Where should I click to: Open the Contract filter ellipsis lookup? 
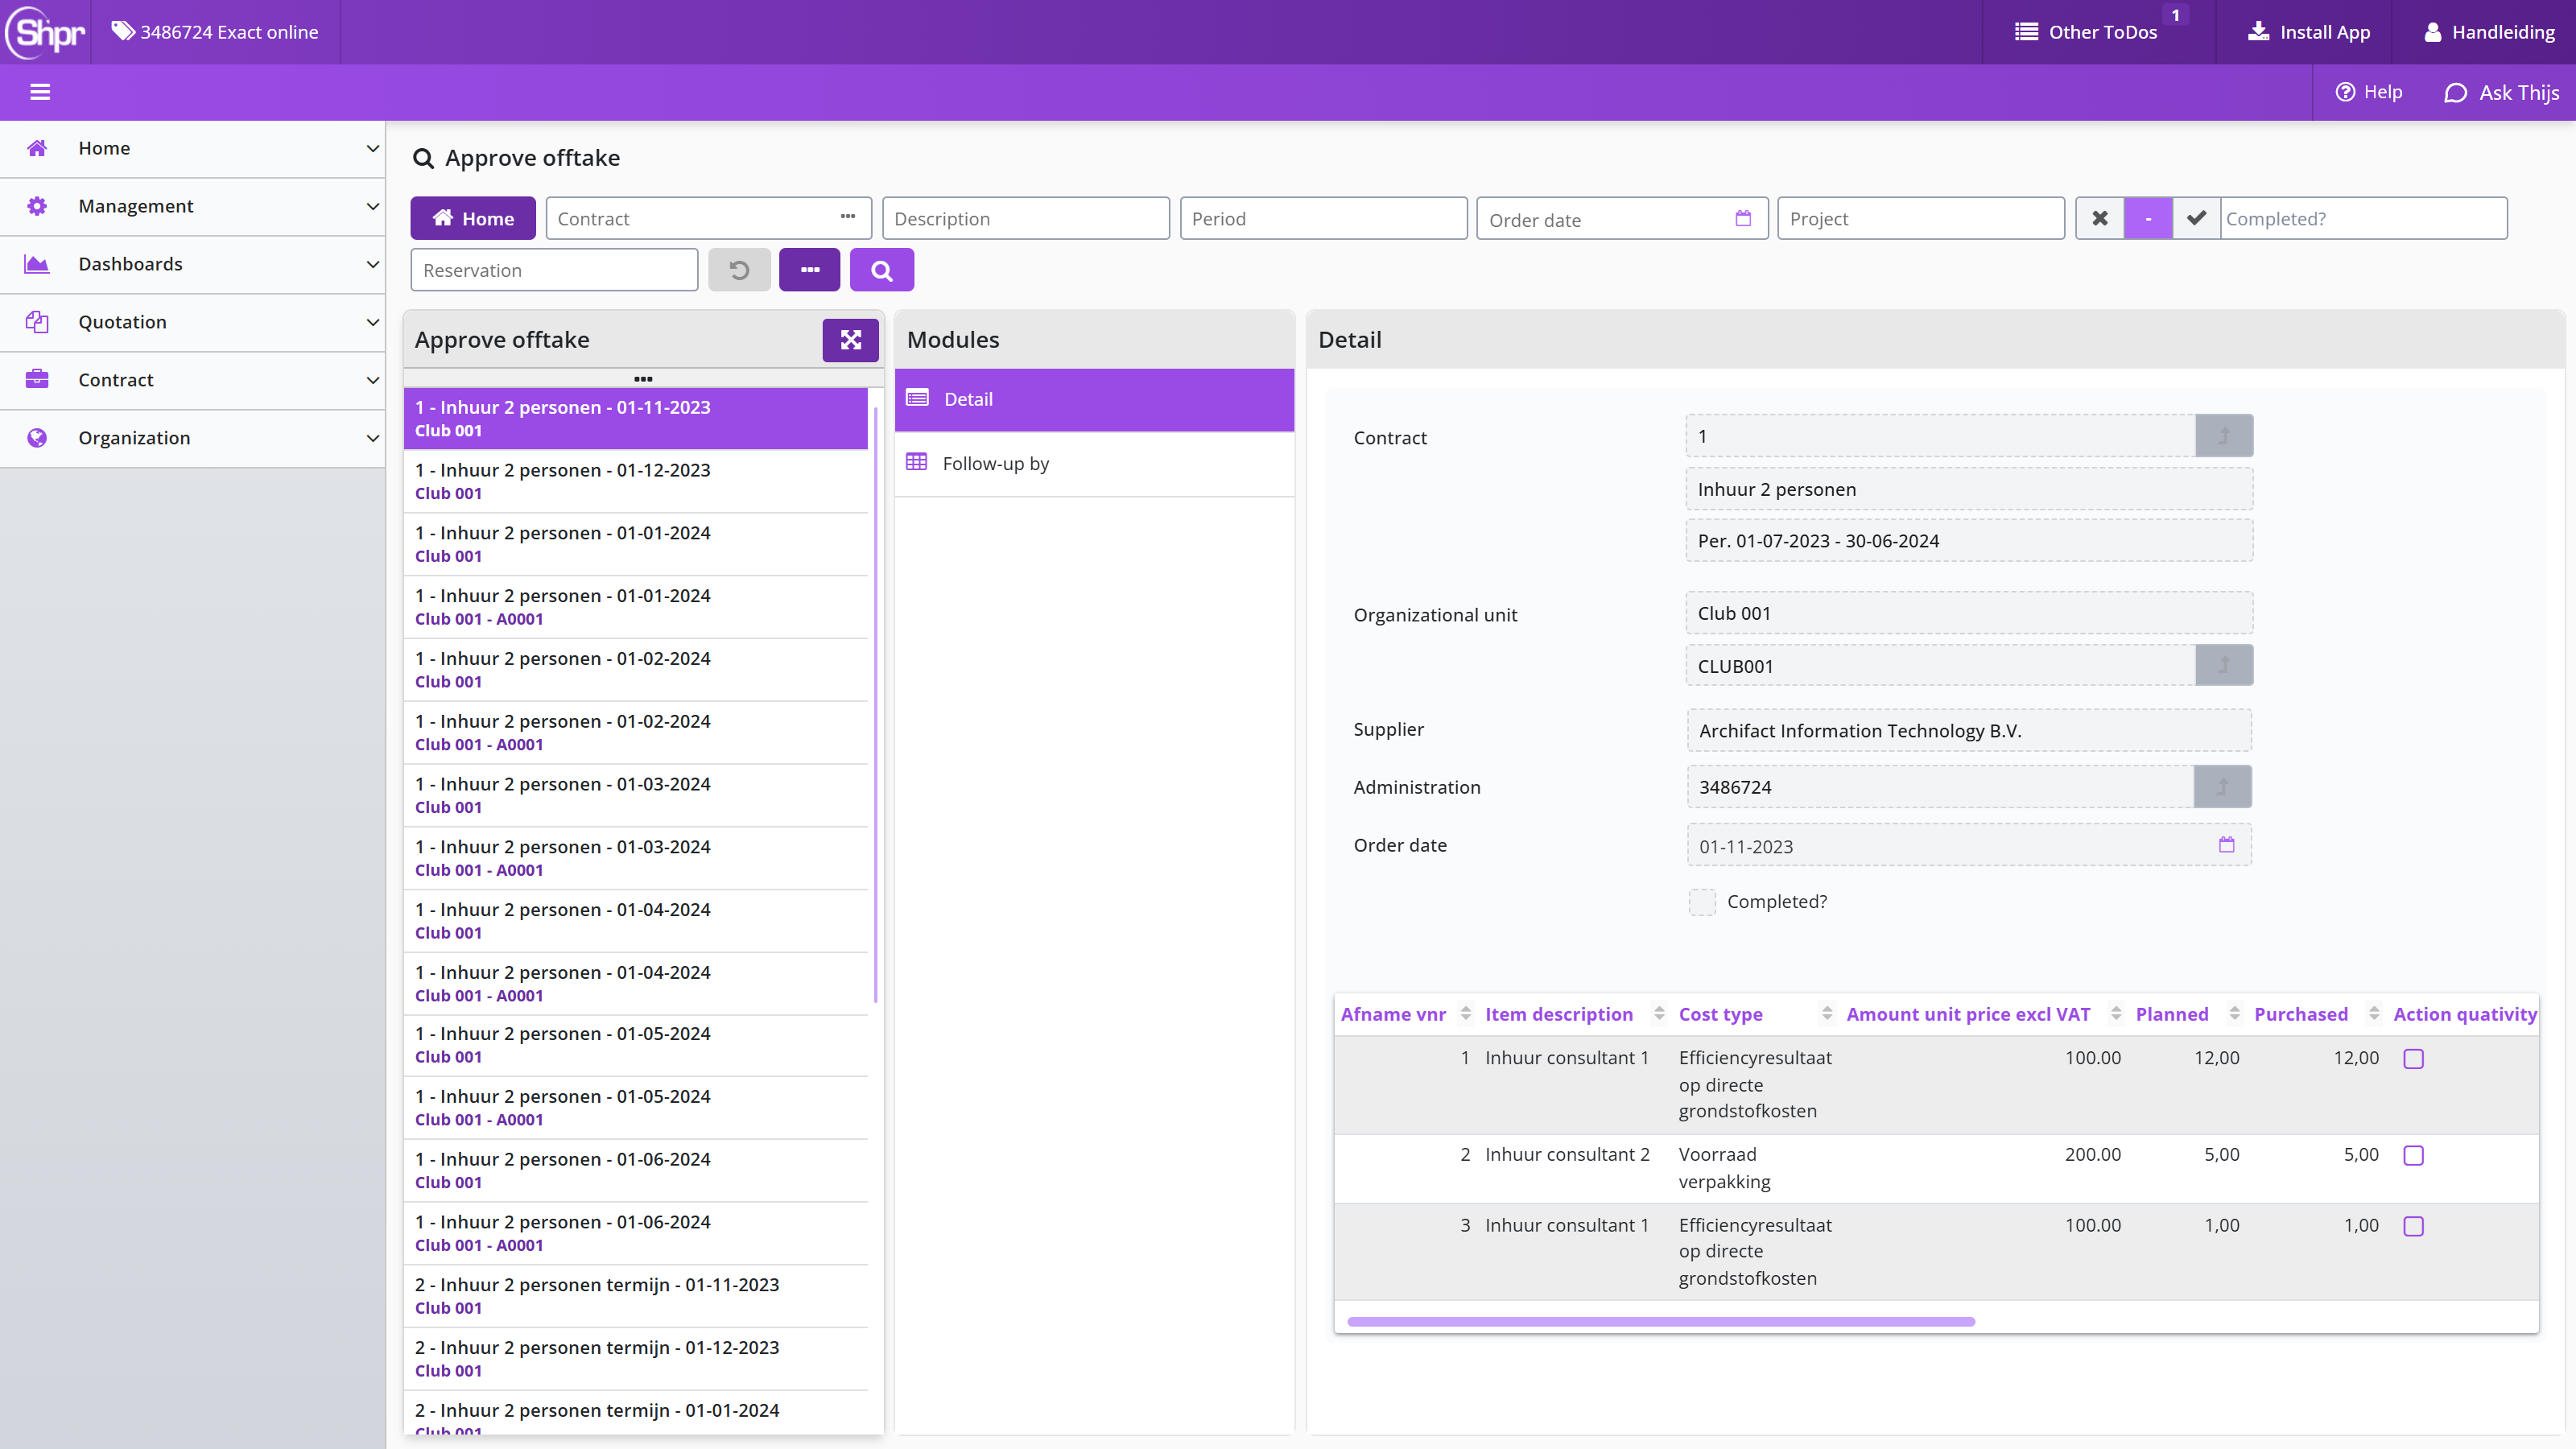[x=848, y=217]
